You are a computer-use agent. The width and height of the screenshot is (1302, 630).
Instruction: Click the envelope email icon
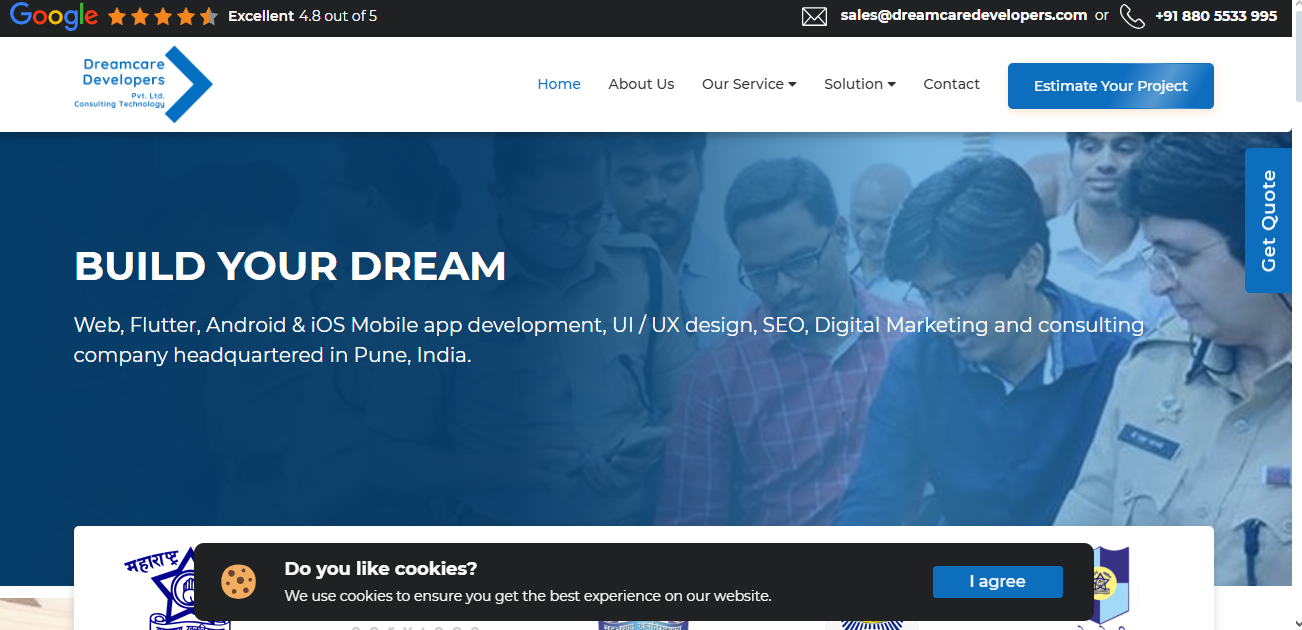pyautogui.click(x=814, y=16)
